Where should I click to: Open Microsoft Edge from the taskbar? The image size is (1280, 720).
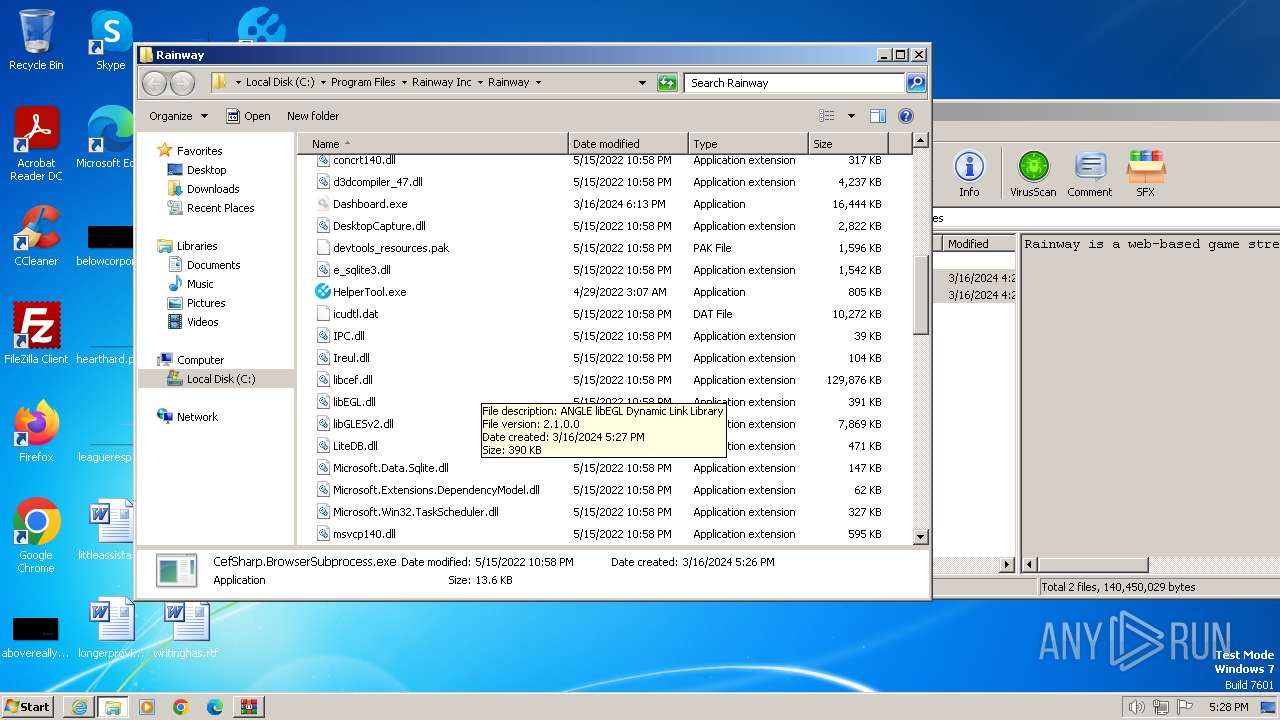(215, 707)
